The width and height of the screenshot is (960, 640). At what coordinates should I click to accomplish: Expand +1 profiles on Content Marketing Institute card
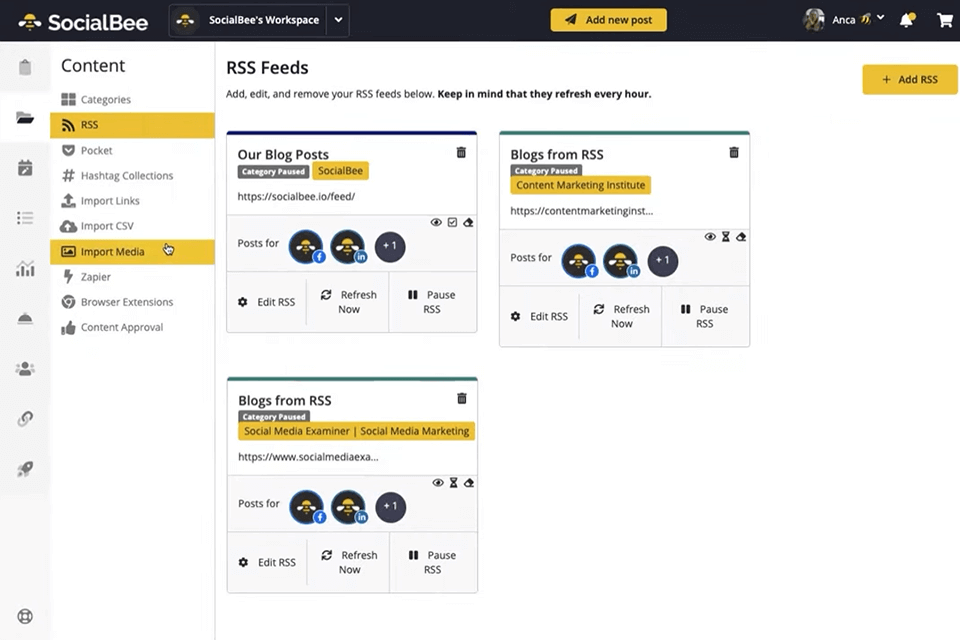tap(663, 262)
